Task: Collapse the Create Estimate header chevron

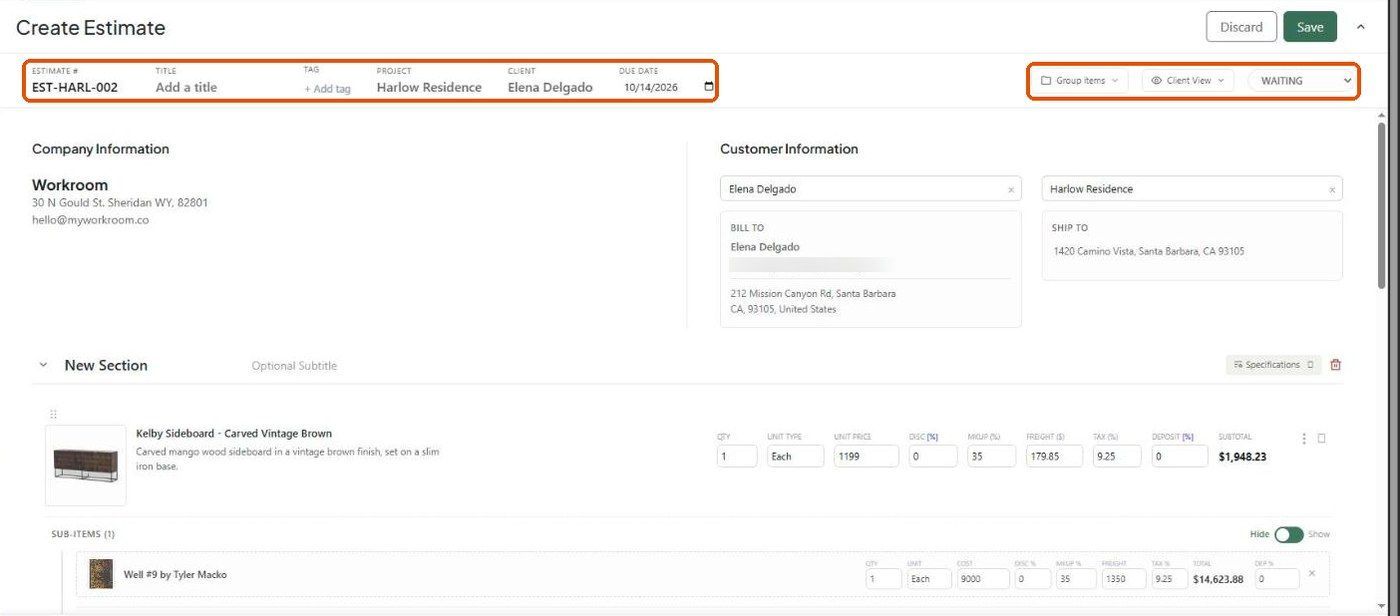Action: point(1360,27)
